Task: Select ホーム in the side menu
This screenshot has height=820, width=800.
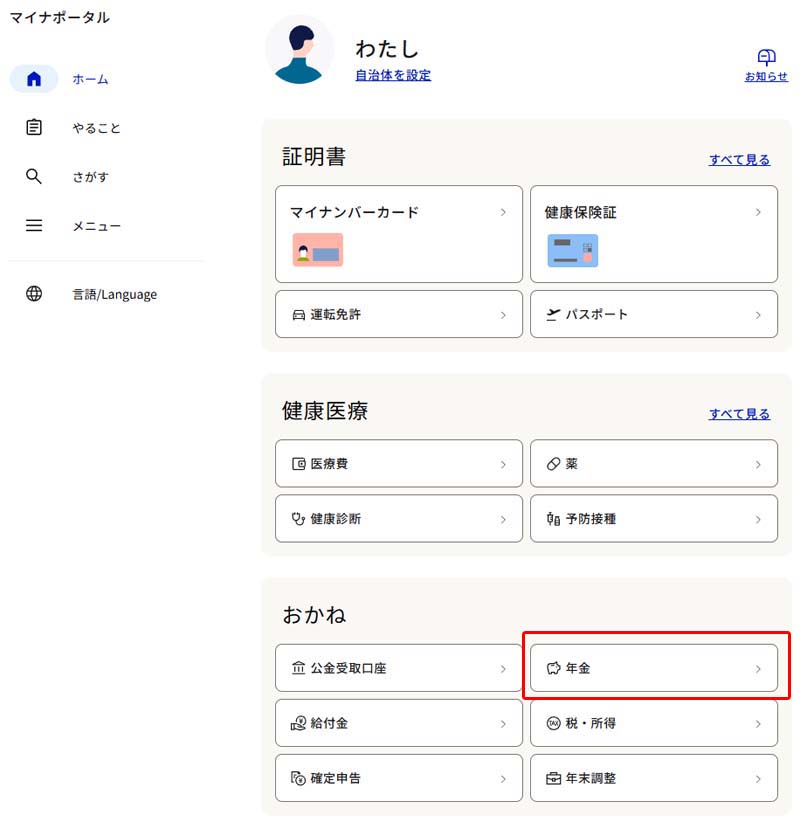Action: [x=90, y=79]
